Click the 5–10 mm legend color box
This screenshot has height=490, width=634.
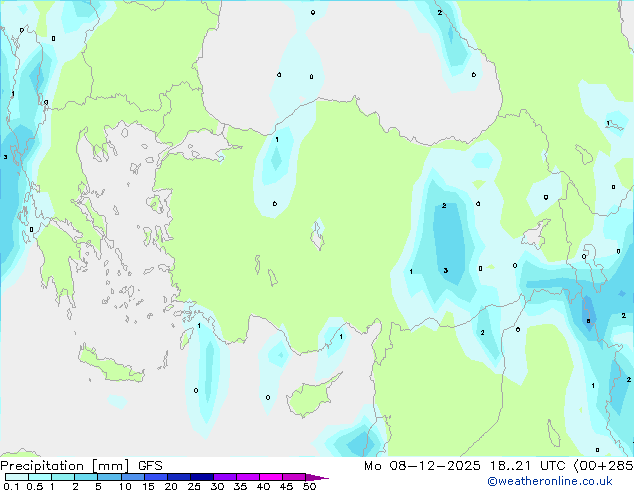point(109,477)
